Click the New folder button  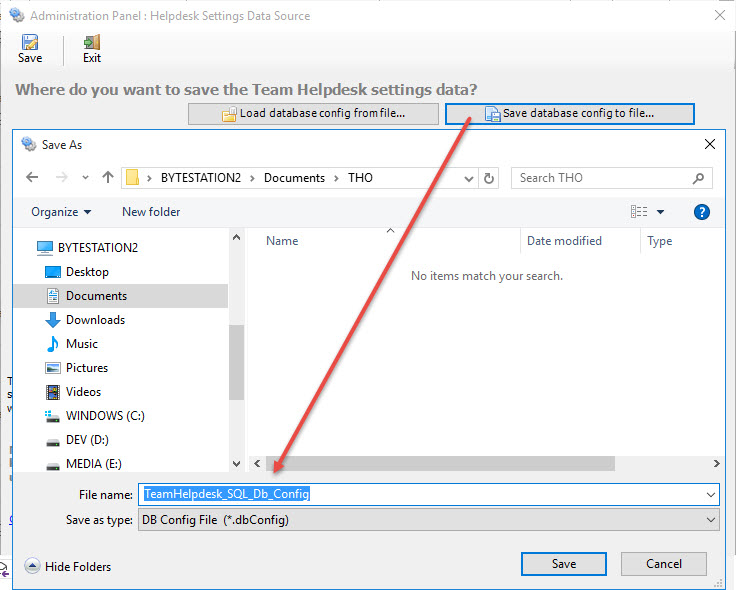pyautogui.click(x=151, y=212)
